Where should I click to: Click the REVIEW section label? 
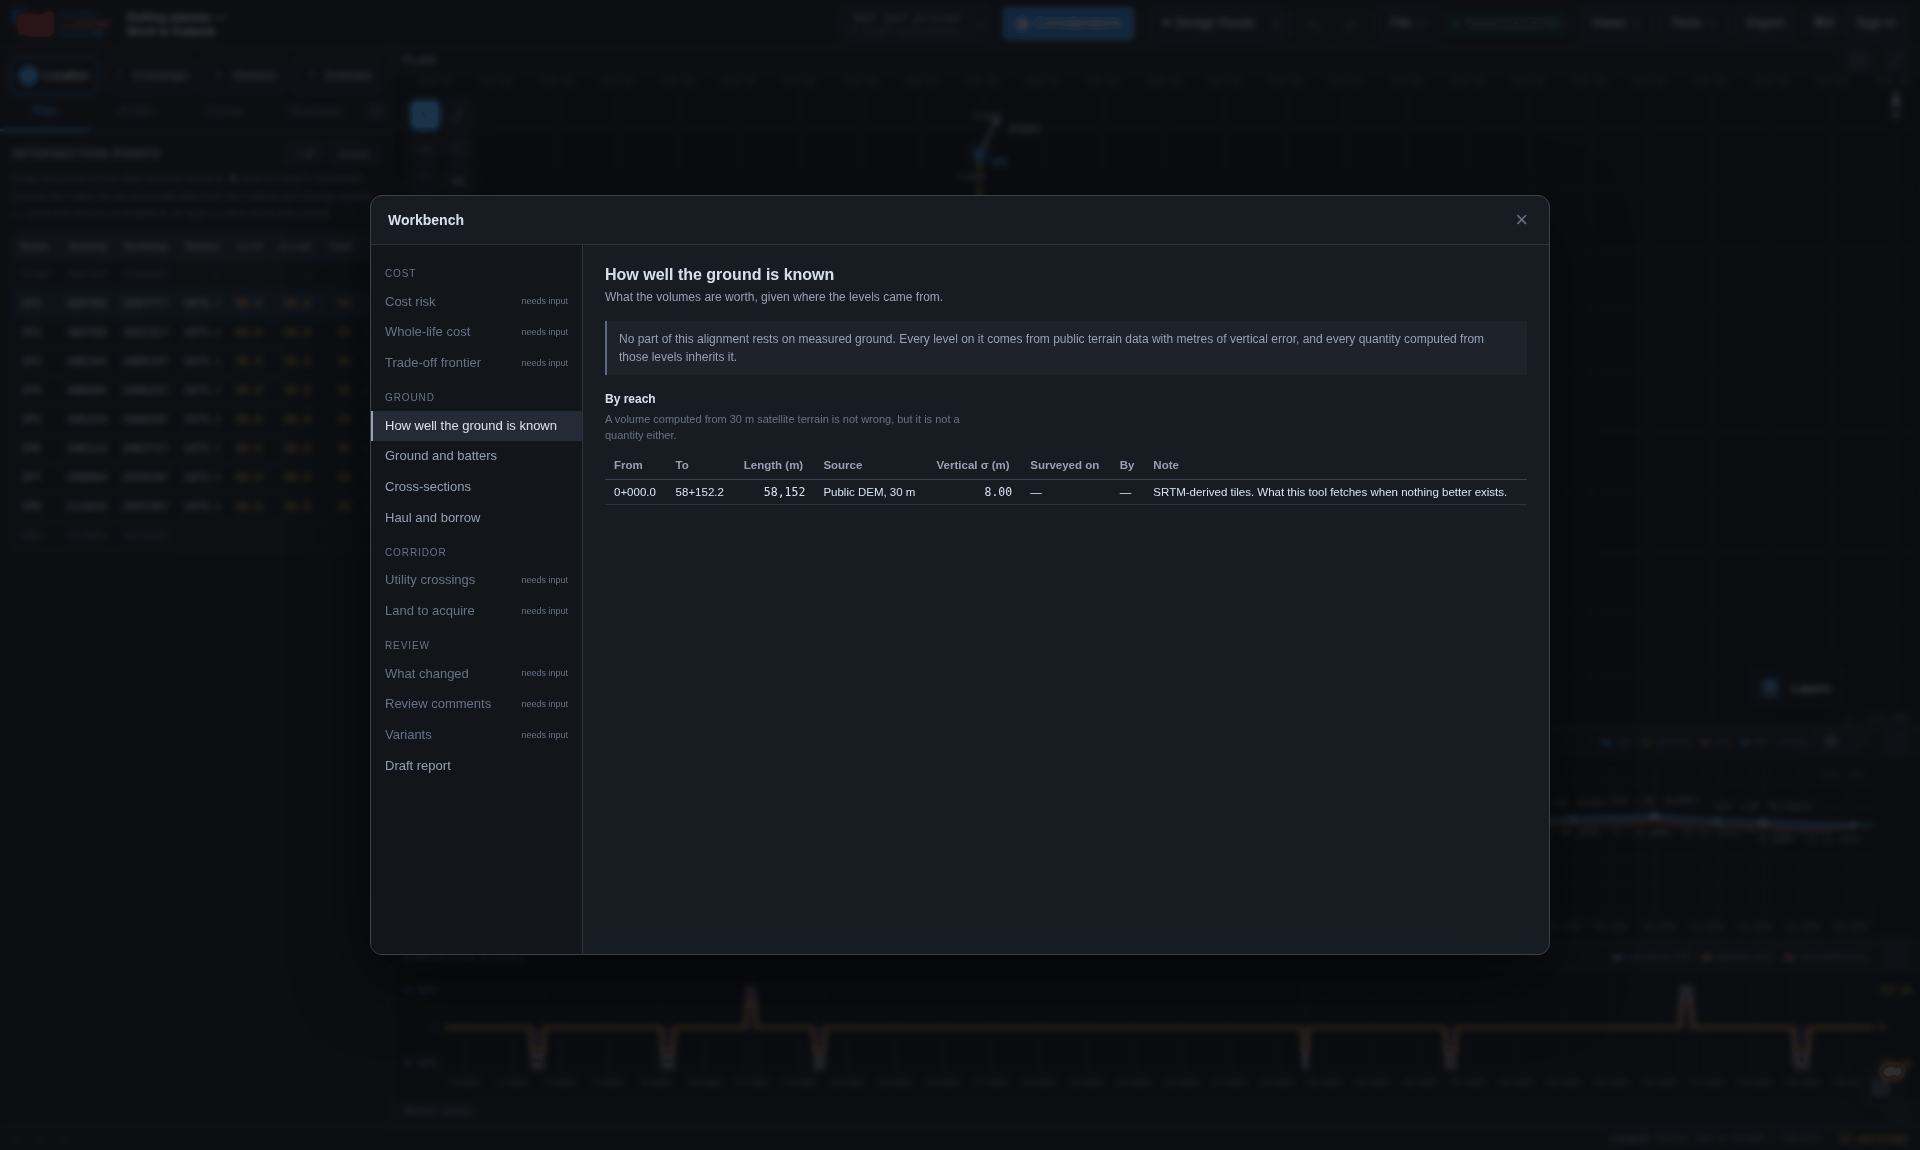click(x=407, y=646)
